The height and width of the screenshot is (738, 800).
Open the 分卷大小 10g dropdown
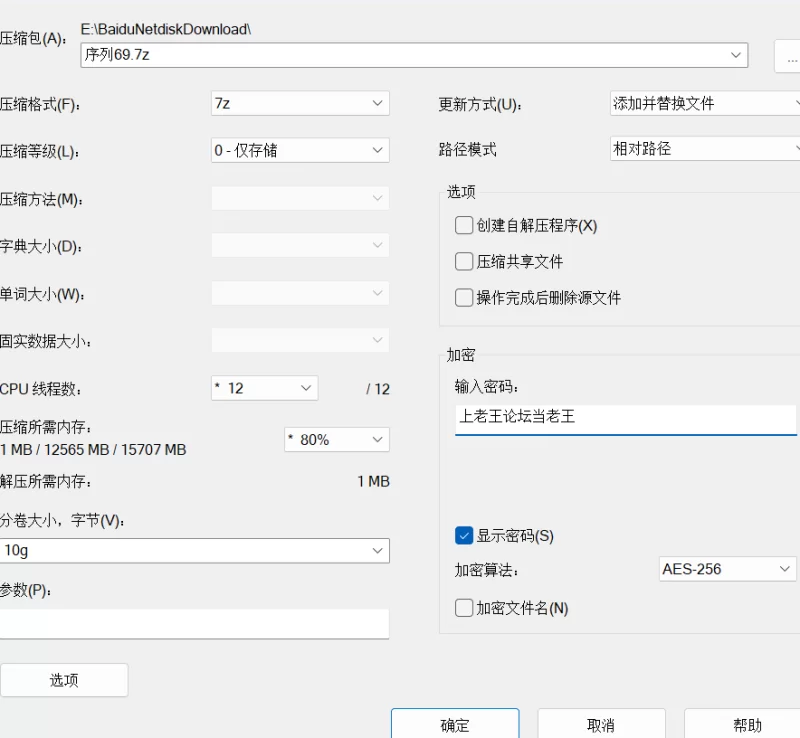[x=194, y=551]
